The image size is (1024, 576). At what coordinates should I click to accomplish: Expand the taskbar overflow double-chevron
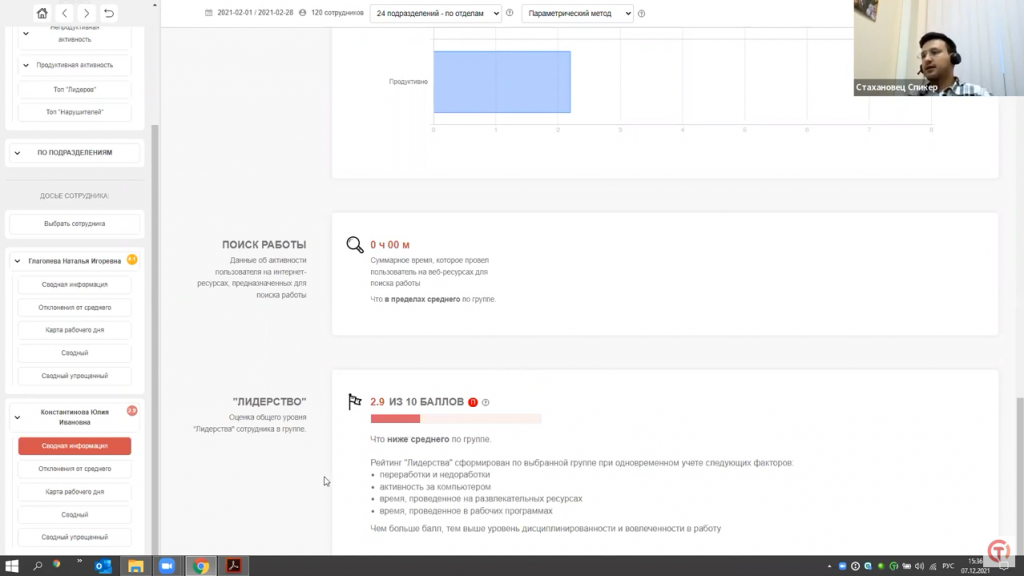coord(80,562)
